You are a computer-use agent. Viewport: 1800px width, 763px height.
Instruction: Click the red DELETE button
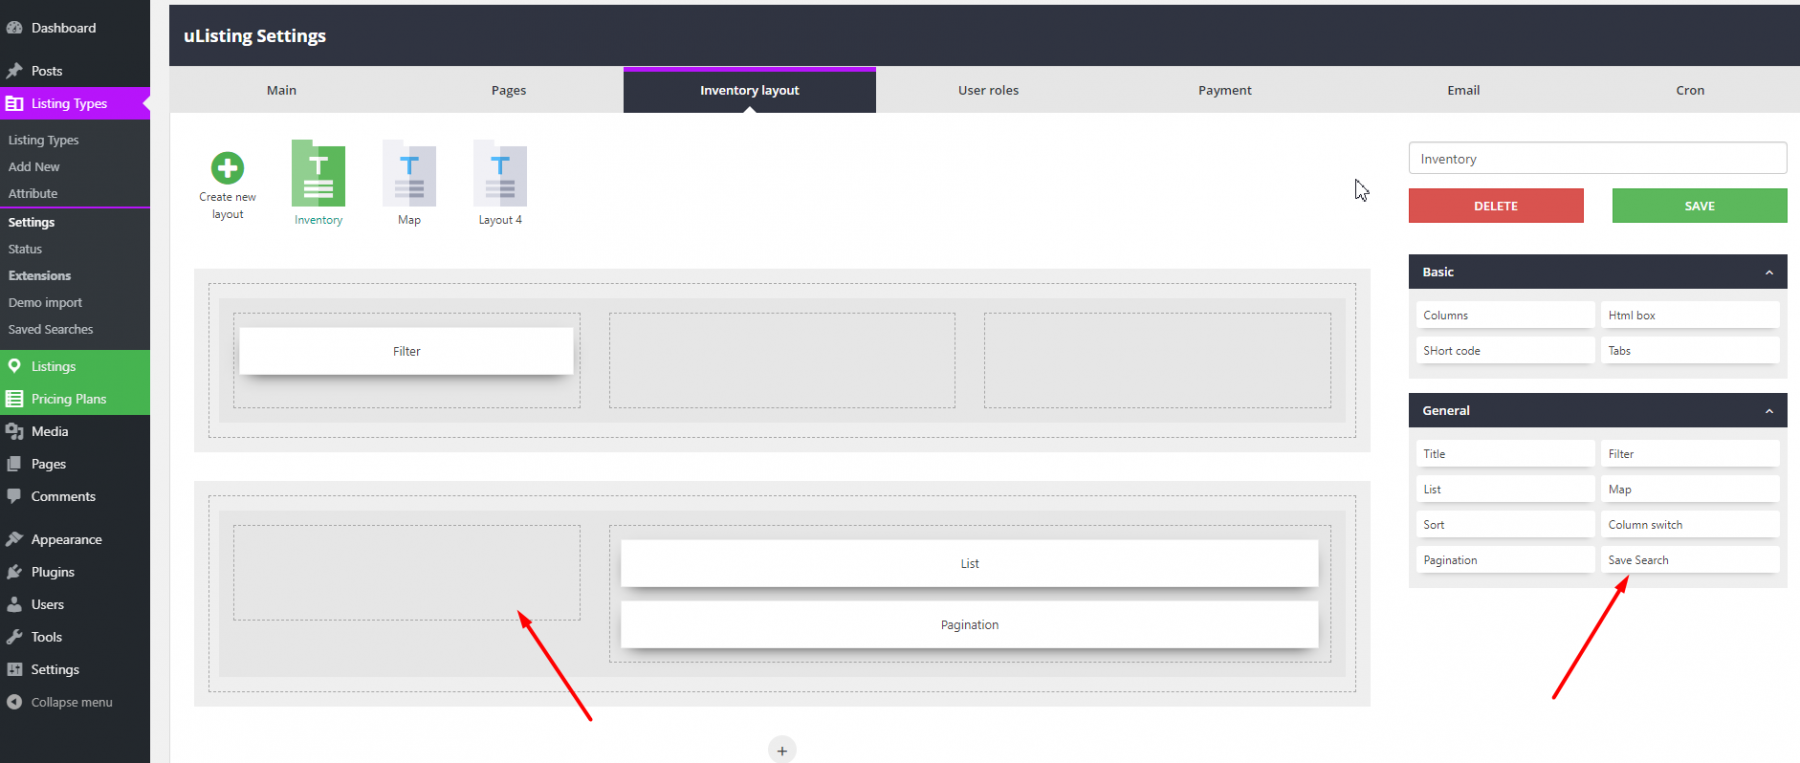coord(1495,206)
